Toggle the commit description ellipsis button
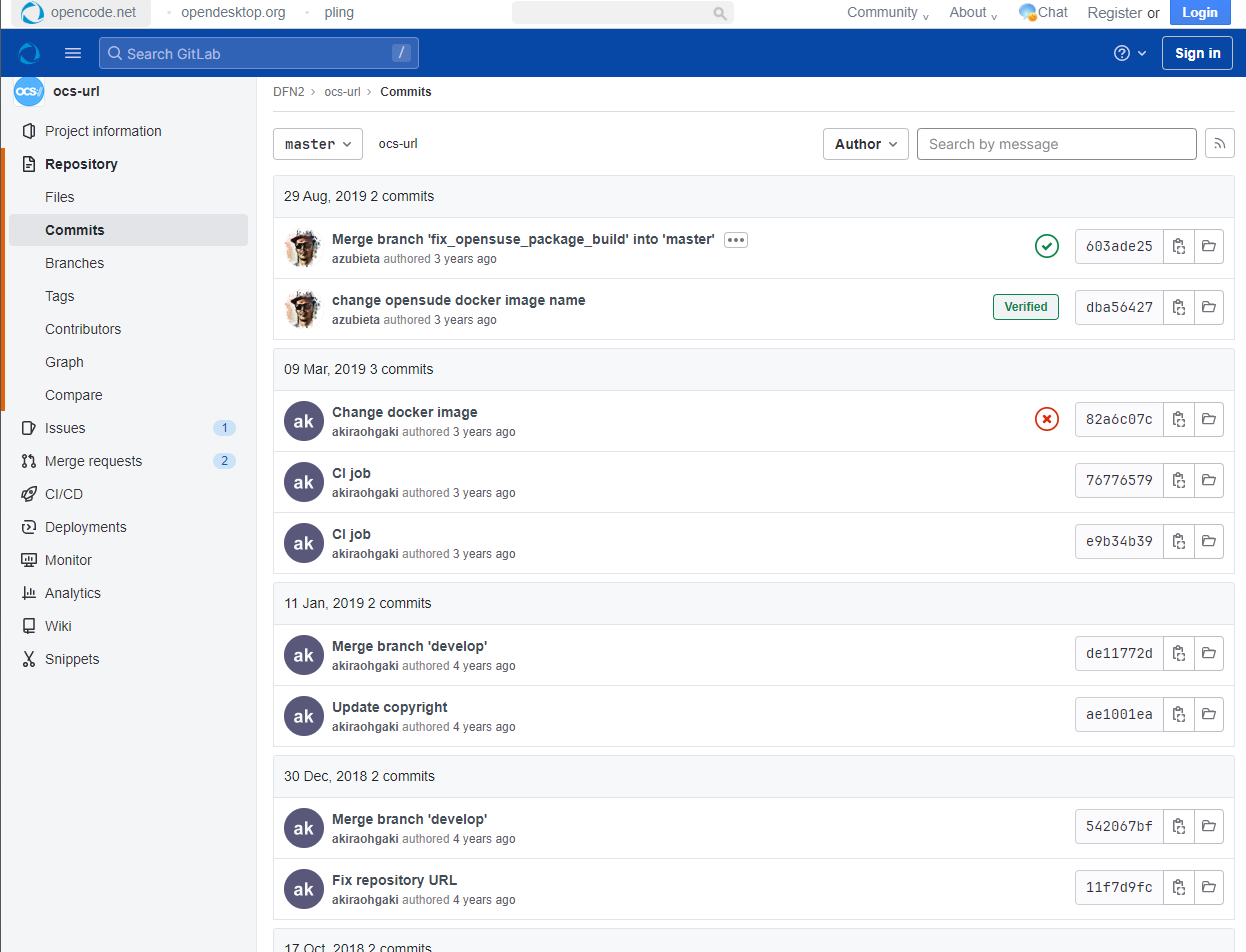Screen dimensions: 1246x952 click(x=735, y=240)
